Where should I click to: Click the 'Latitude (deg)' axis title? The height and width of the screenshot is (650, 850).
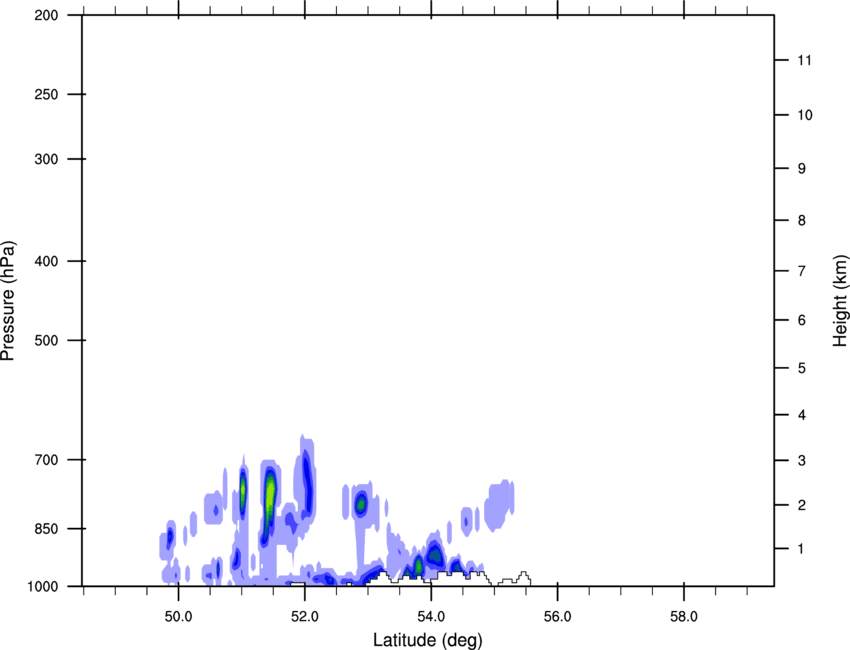(427, 640)
